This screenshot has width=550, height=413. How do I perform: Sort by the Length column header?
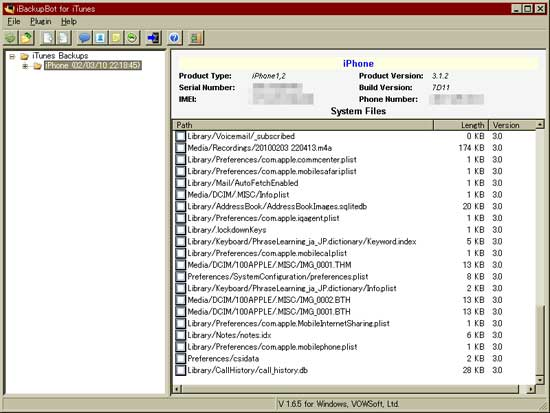tap(461, 125)
